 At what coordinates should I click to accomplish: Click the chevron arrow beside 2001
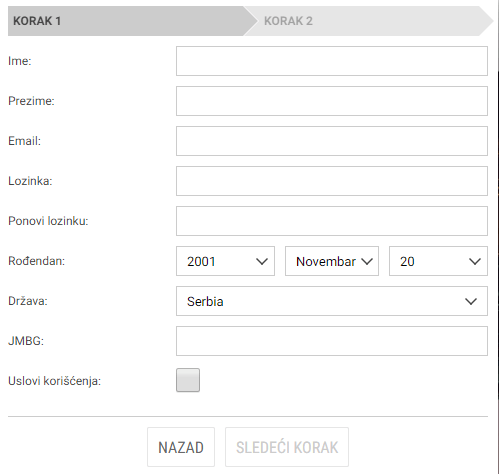[x=262, y=262]
